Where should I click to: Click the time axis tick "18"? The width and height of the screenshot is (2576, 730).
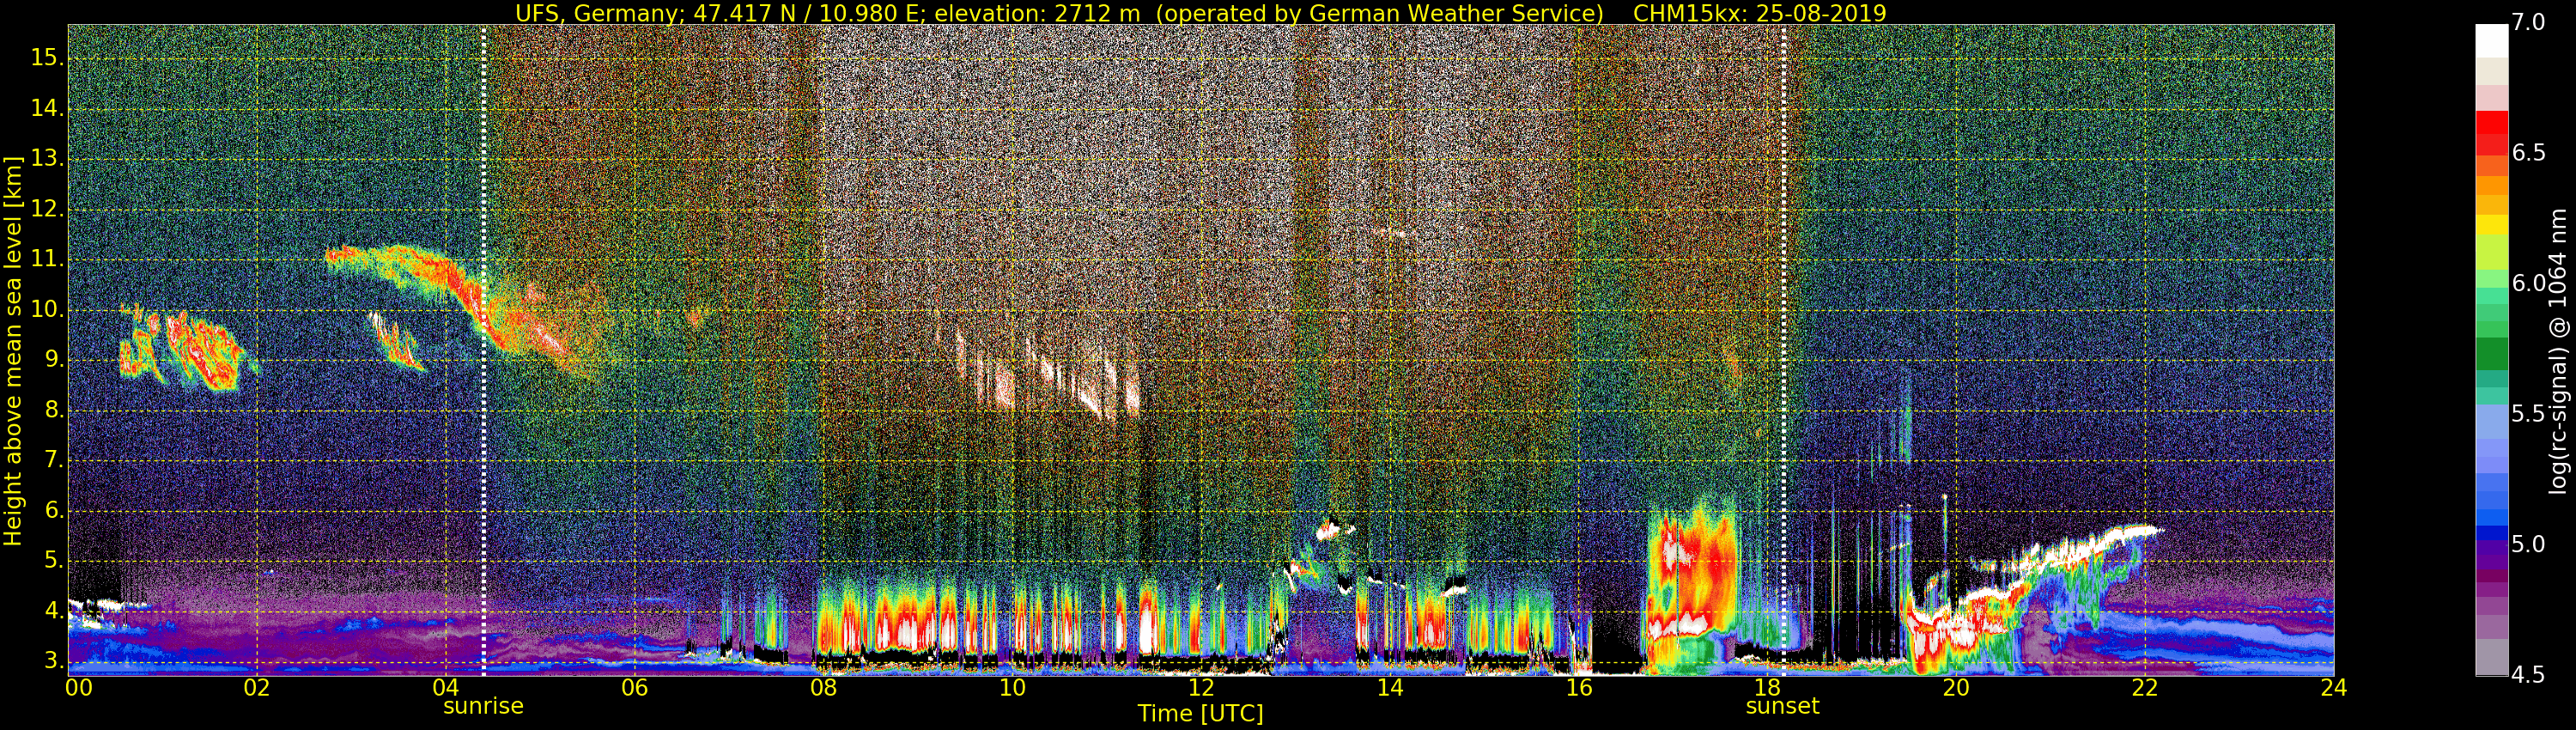1768,688
